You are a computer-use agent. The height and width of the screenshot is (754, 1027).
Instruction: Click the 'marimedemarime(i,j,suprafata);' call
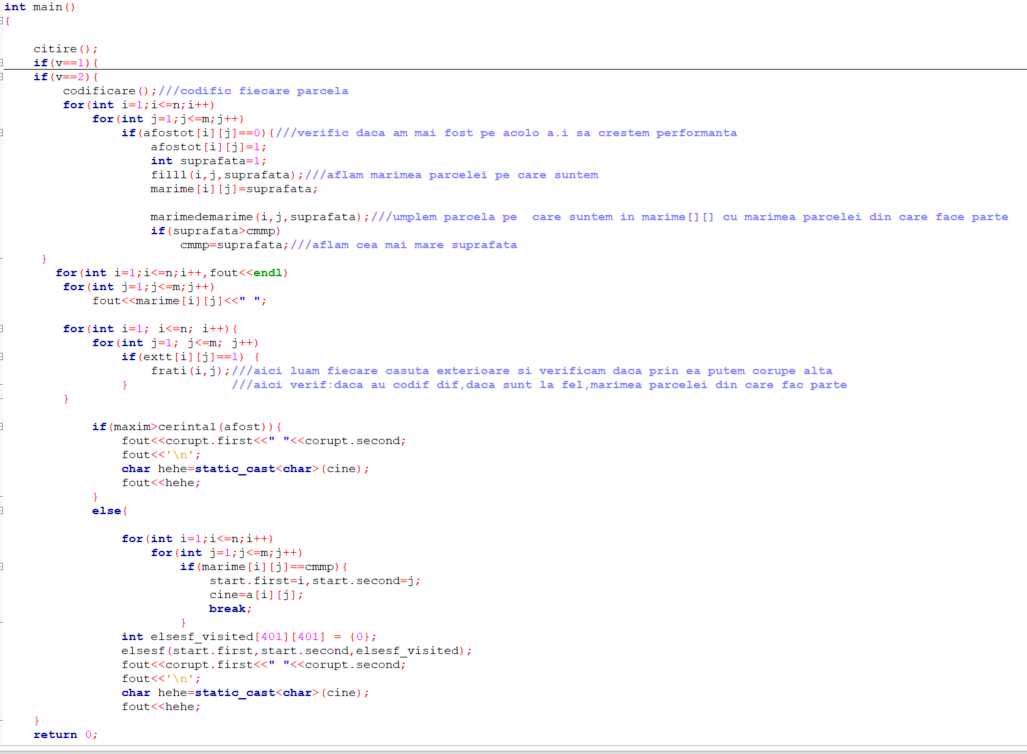click(x=259, y=217)
